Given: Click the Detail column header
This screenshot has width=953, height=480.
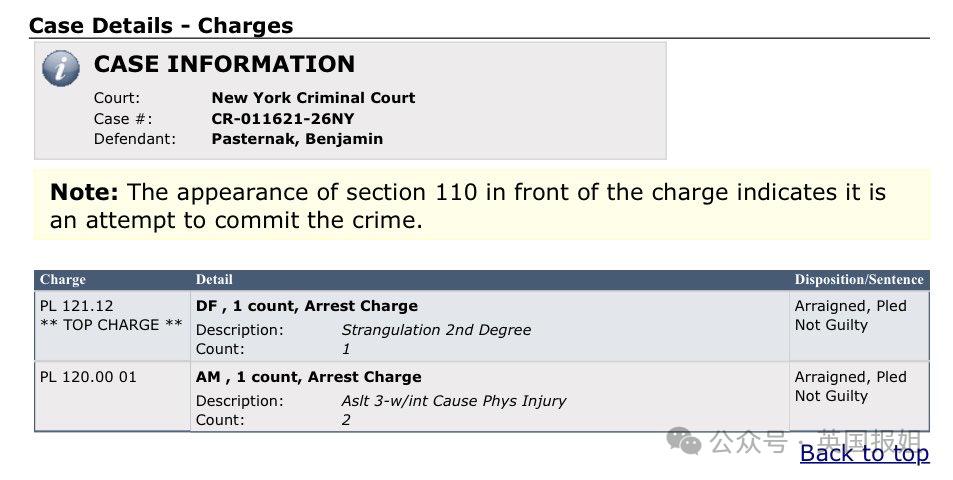Looking at the screenshot, I should coord(214,280).
